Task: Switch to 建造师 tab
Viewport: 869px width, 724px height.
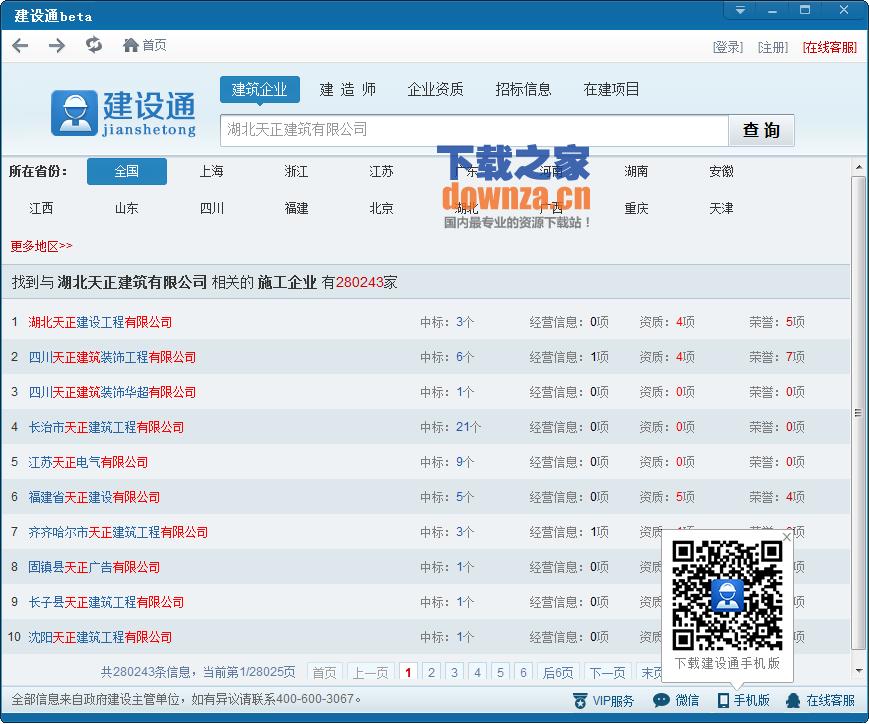Action: [347, 89]
